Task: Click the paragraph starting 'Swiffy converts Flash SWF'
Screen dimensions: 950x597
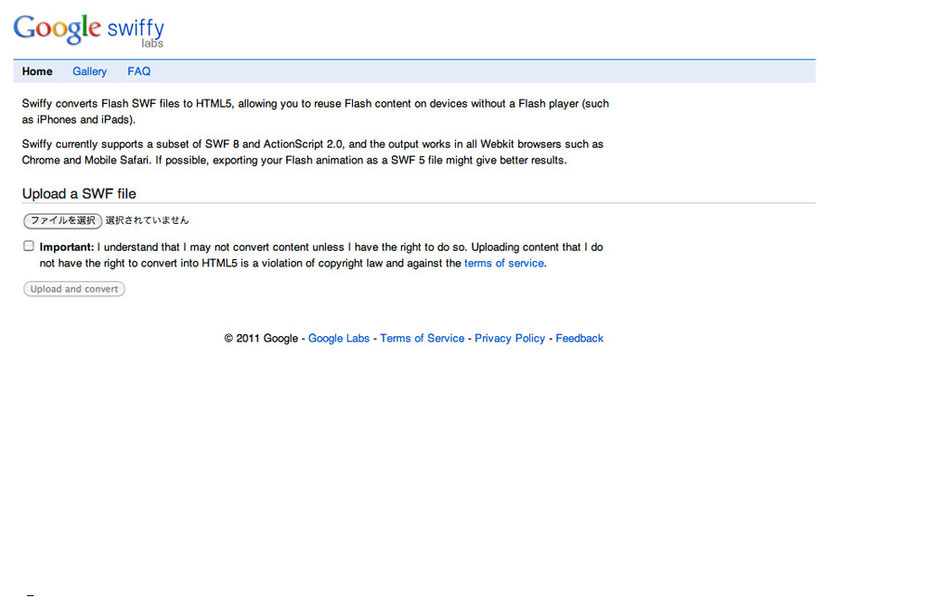Action: (315, 112)
